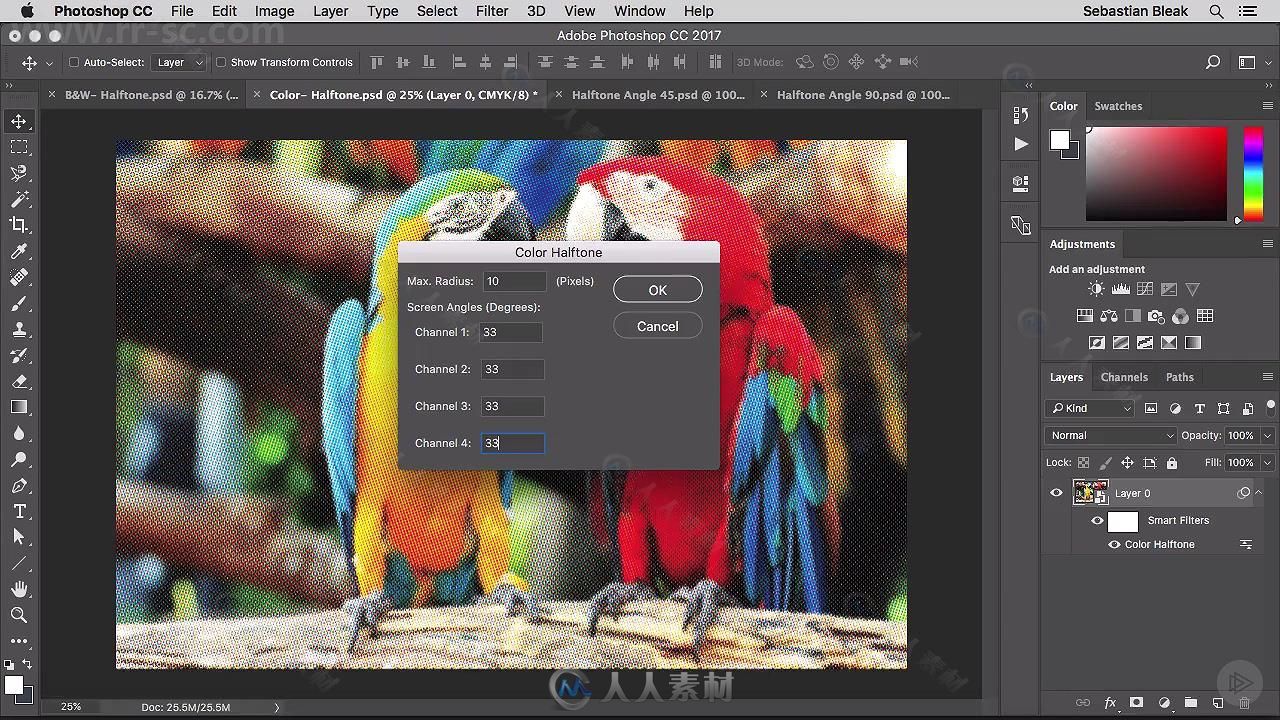Screen dimensions: 1280x720
Task: Click Cancel in Color Halftone dialog
Action: (x=657, y=326)
